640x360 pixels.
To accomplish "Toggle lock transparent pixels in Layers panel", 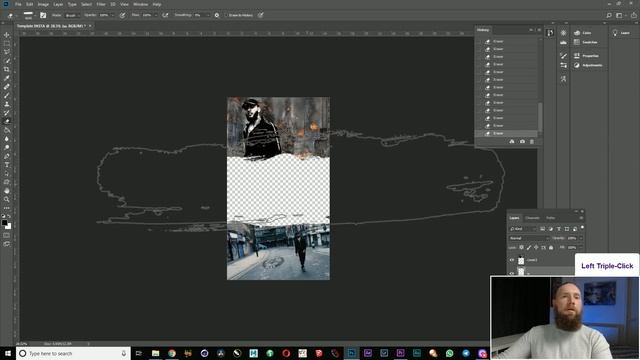I will 521,247.
